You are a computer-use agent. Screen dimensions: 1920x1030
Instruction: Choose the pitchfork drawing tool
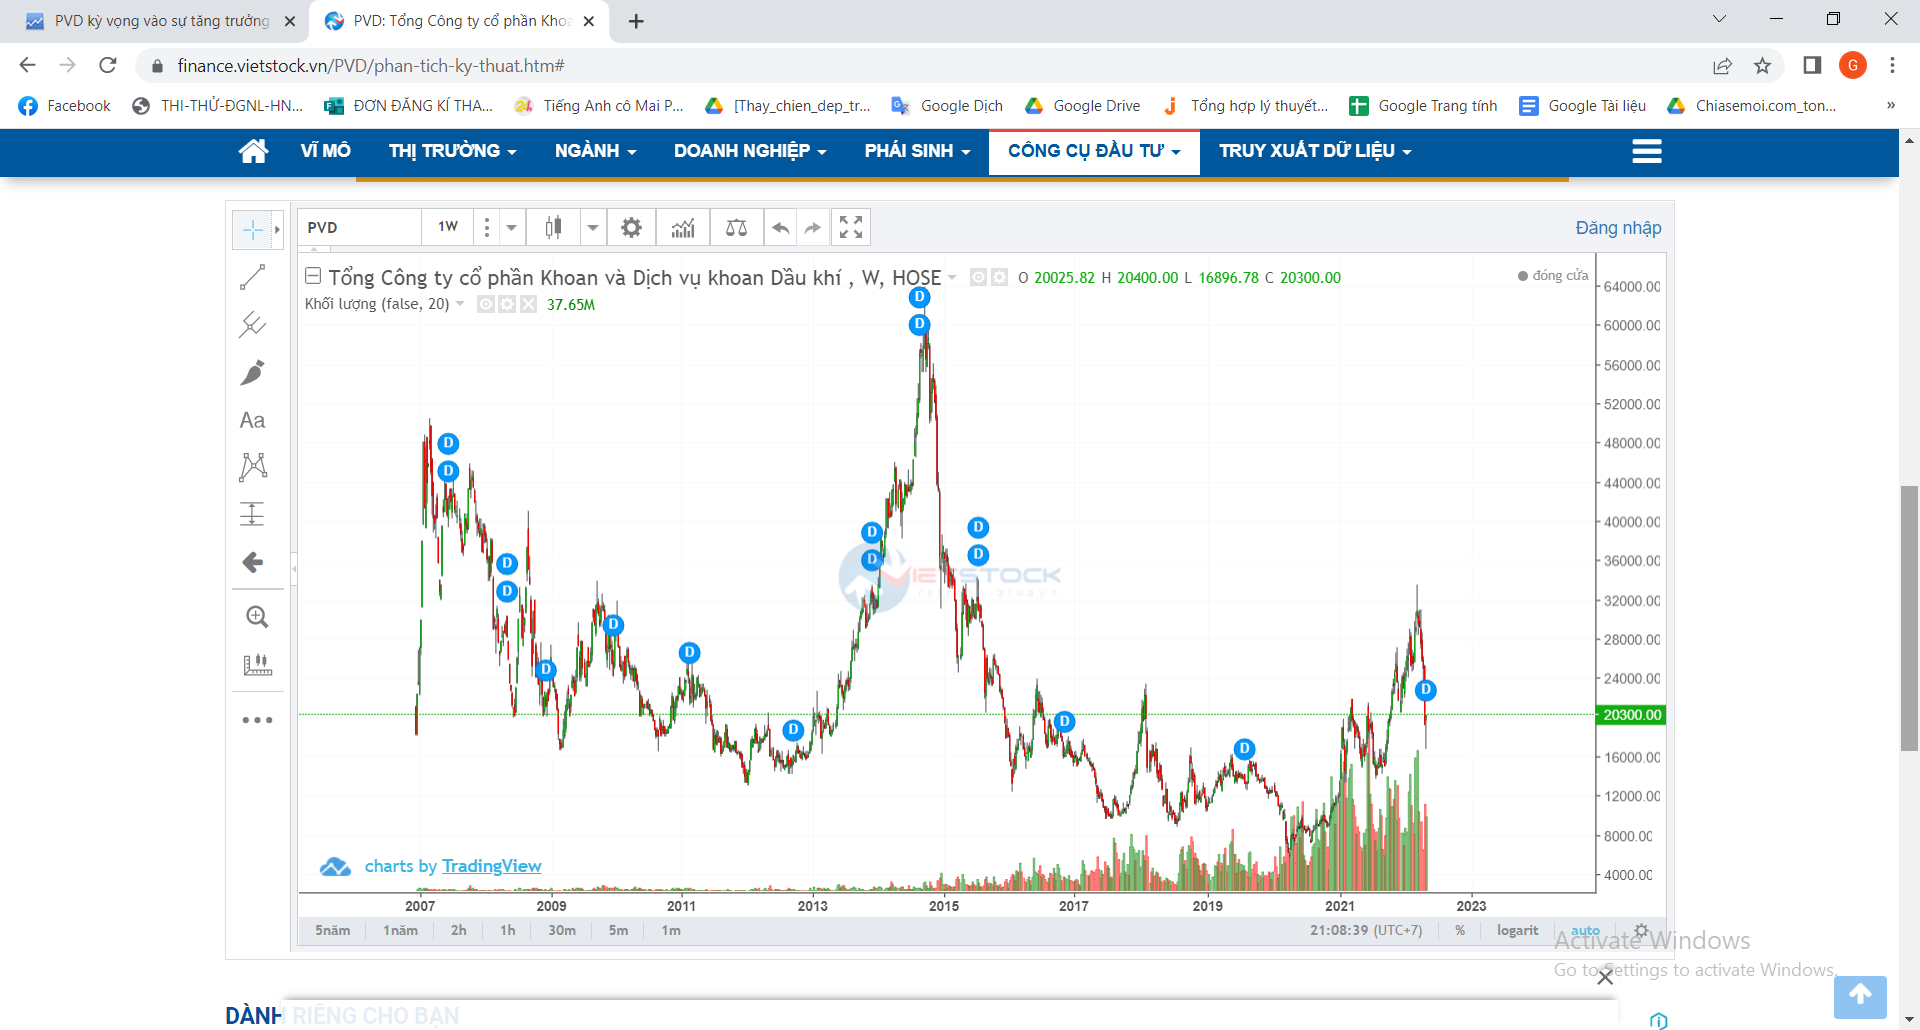[252, 325]
